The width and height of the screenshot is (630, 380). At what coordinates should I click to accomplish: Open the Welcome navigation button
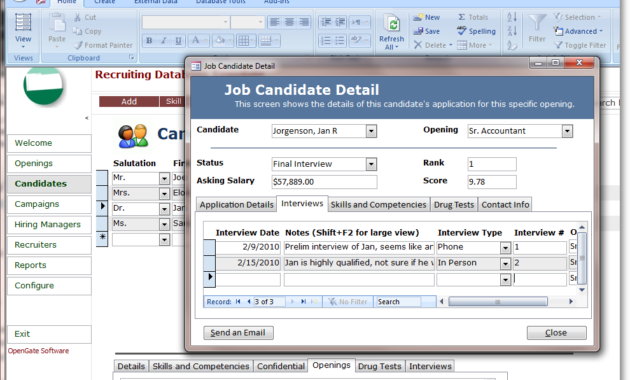49,143
